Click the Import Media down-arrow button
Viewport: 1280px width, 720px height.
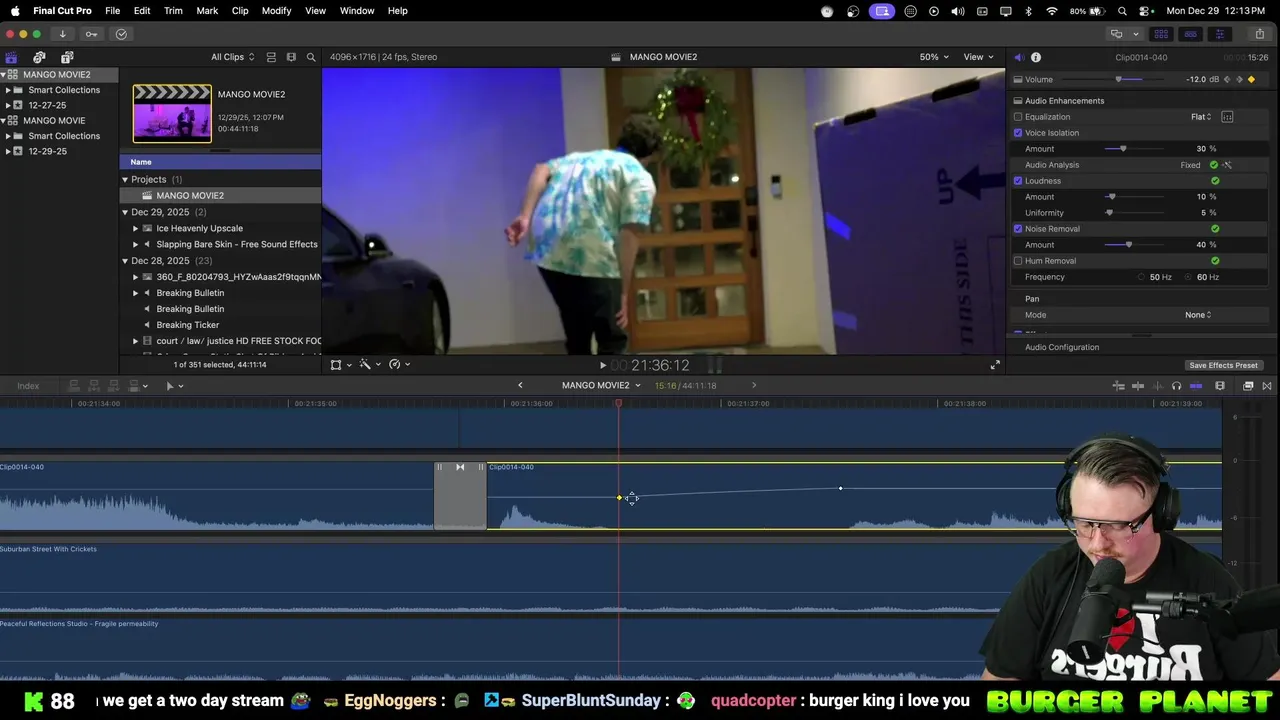click(62, 34)
